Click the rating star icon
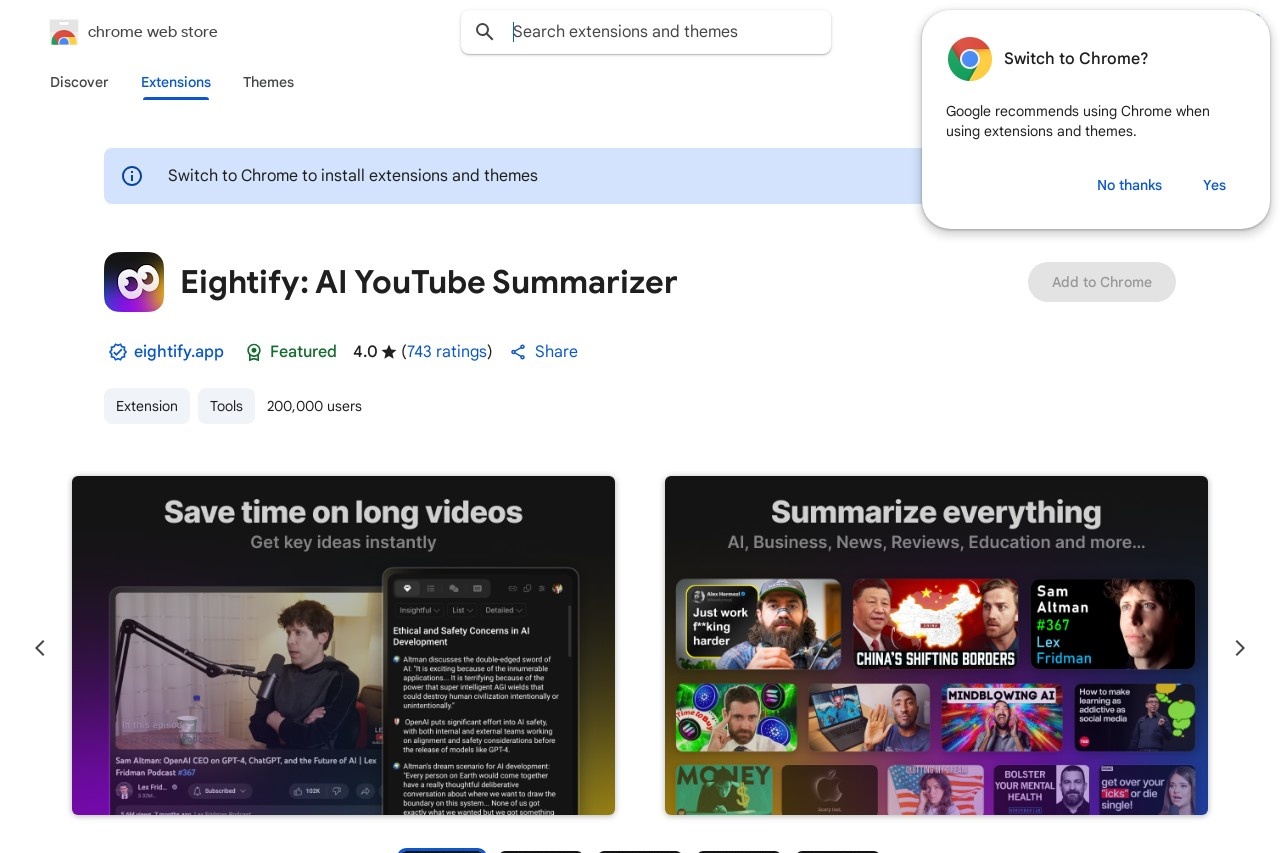The height and width of the screenshot is (853, 1280). [389, 352]
